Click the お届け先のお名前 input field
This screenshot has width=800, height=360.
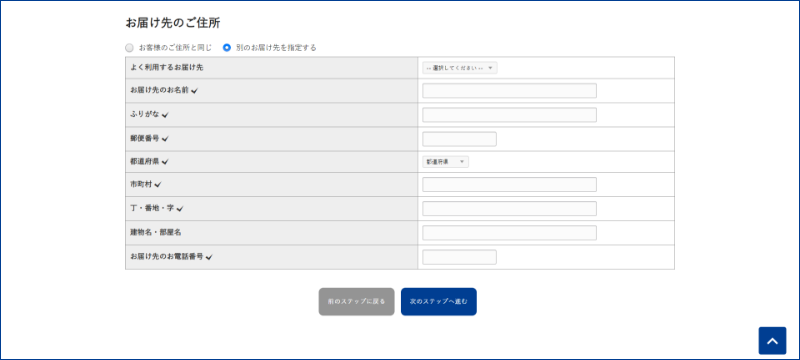pyautogui.click(x=509, y=91)
